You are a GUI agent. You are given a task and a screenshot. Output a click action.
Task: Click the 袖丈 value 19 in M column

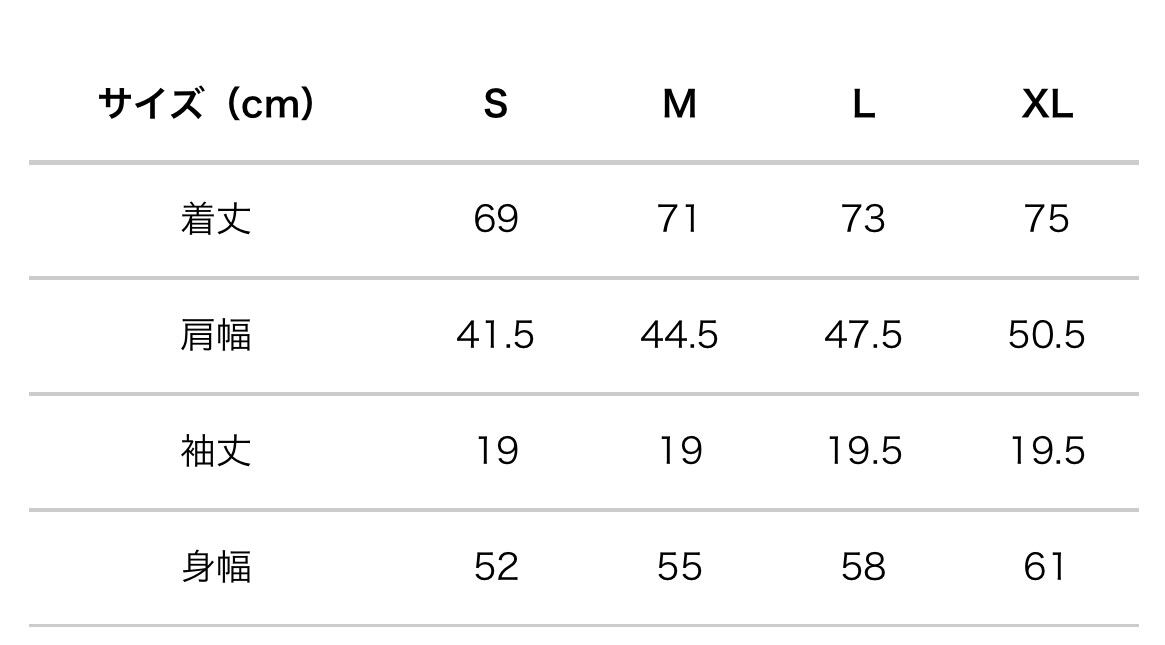(x=679, y=451)
